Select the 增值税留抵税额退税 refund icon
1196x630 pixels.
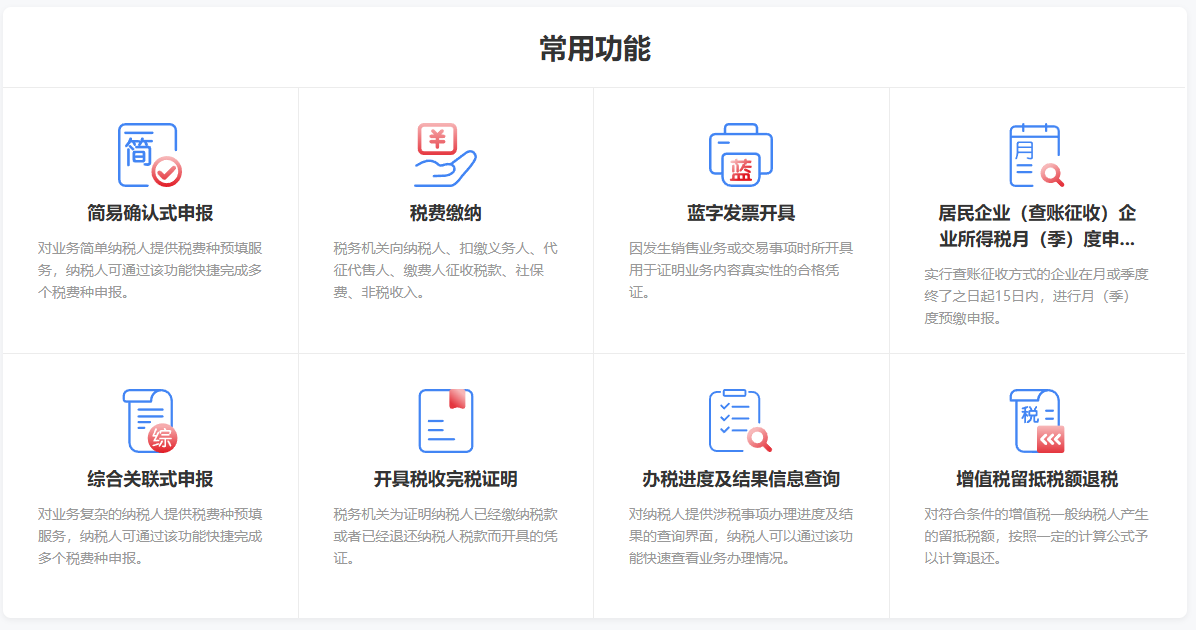click(x=1037, y=421)
